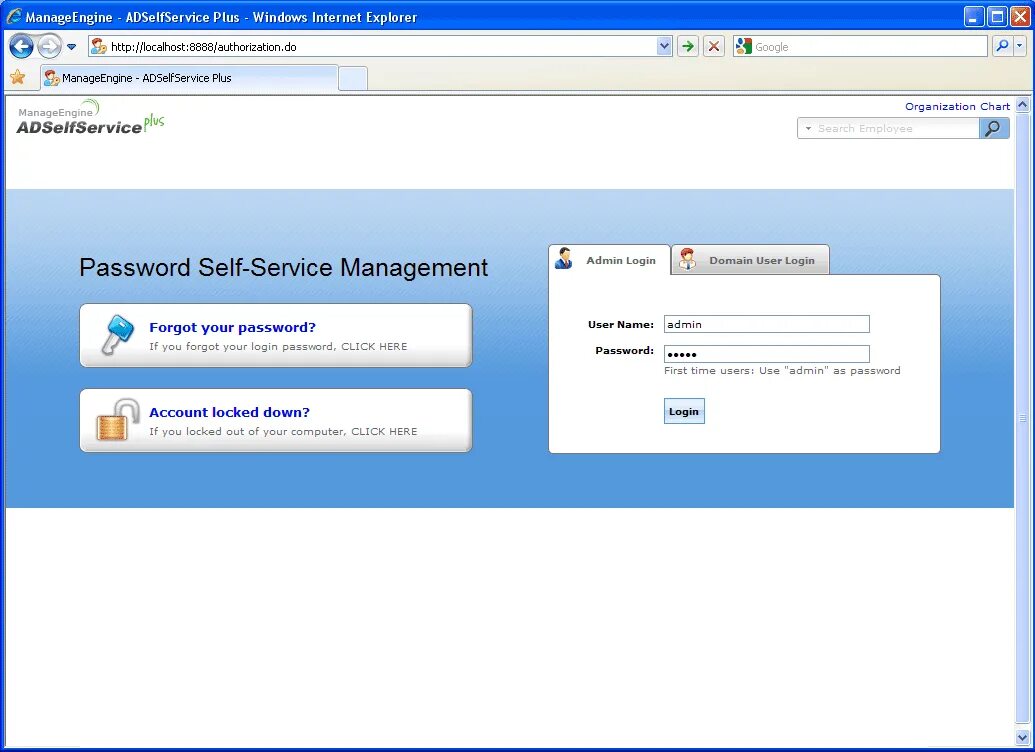The width and height of the screenshot is (1035, 752).
Task: Click the browser Forward arrow button
Action: 49,46
